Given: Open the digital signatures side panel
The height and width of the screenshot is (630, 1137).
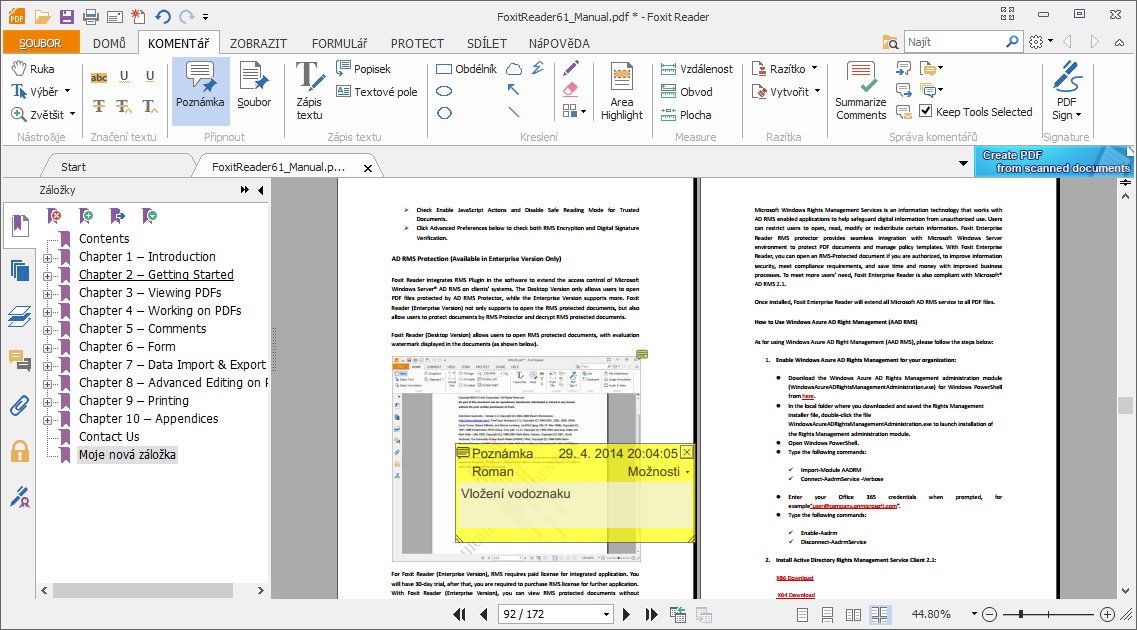Looking at the screenshot, I should (20, 497).
